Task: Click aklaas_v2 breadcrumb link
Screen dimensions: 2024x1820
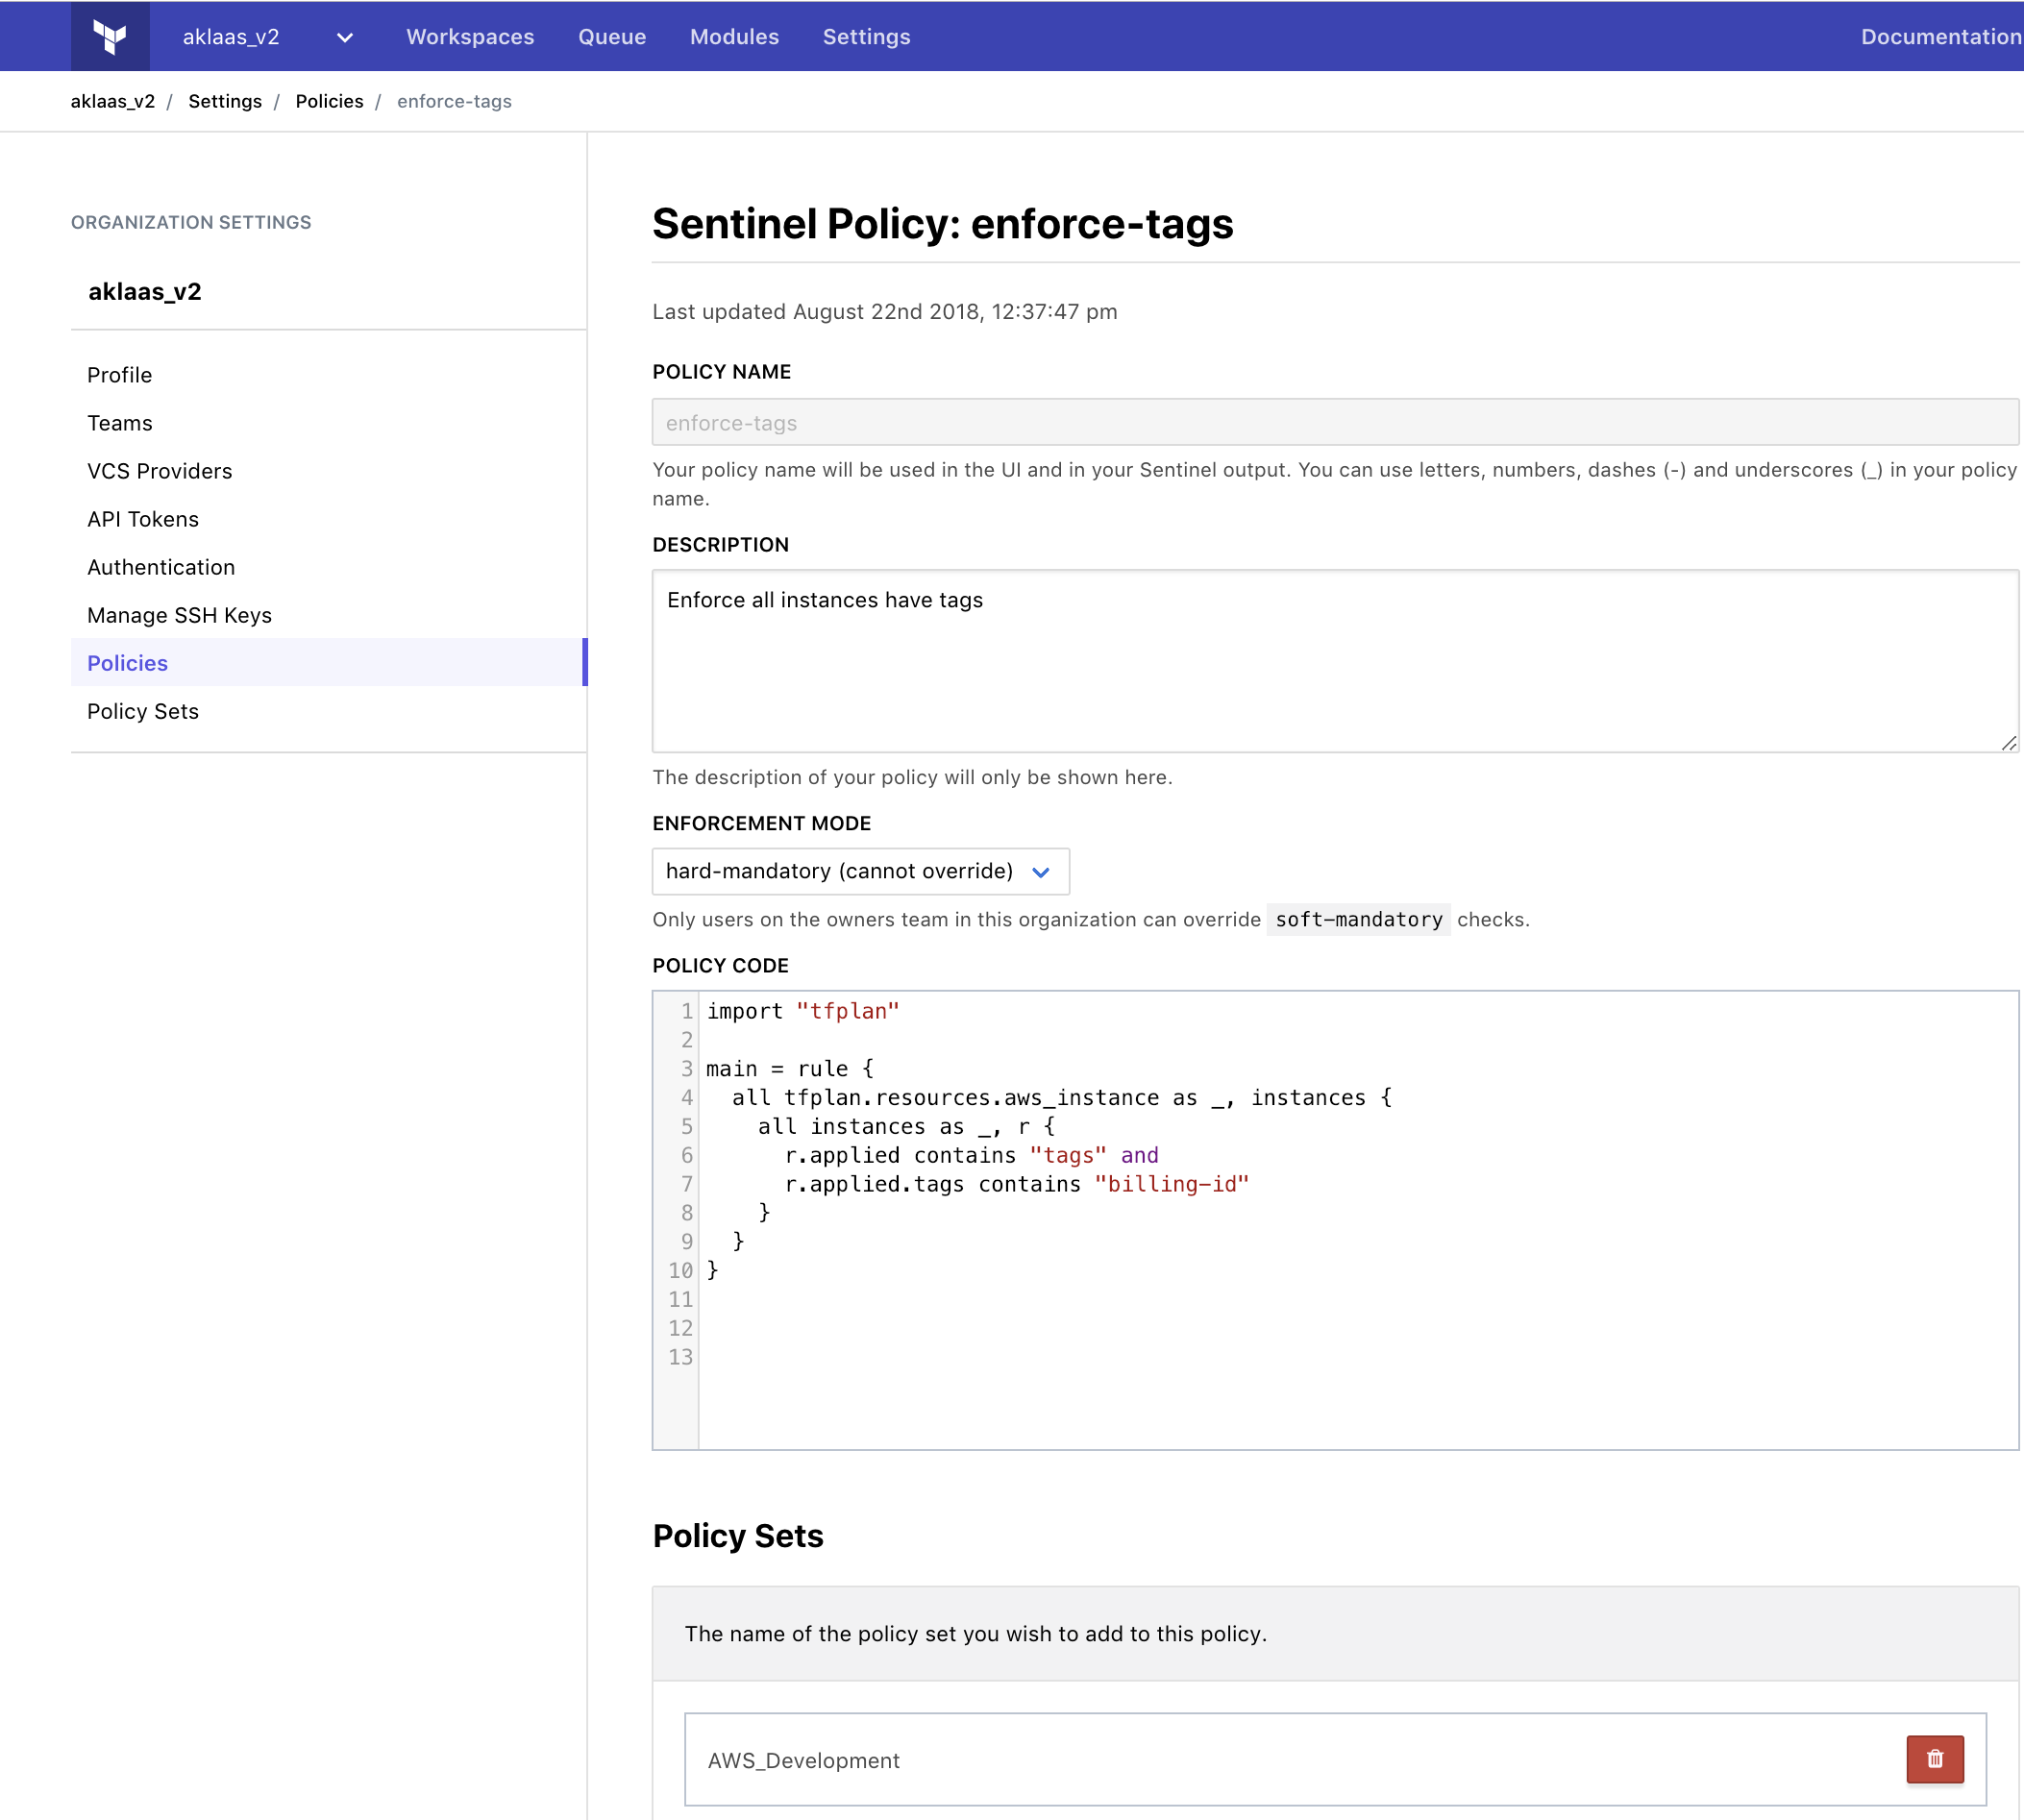Action: coord(113,101)
